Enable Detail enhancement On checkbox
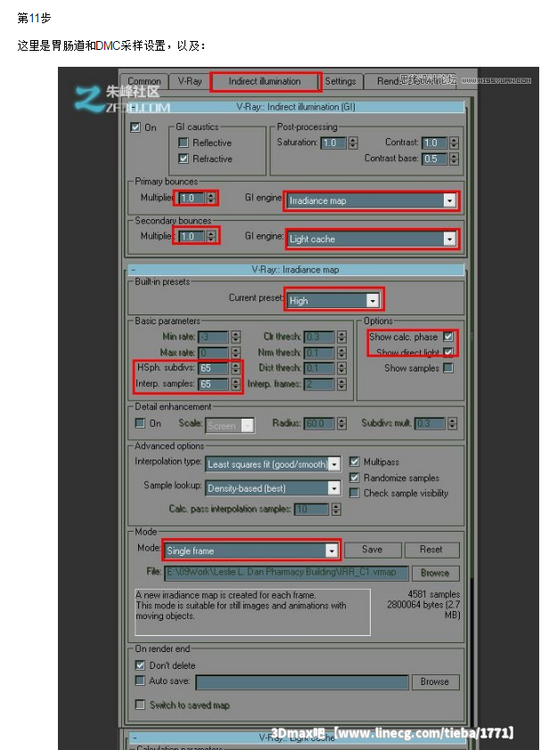 click(x=140, y=423)
